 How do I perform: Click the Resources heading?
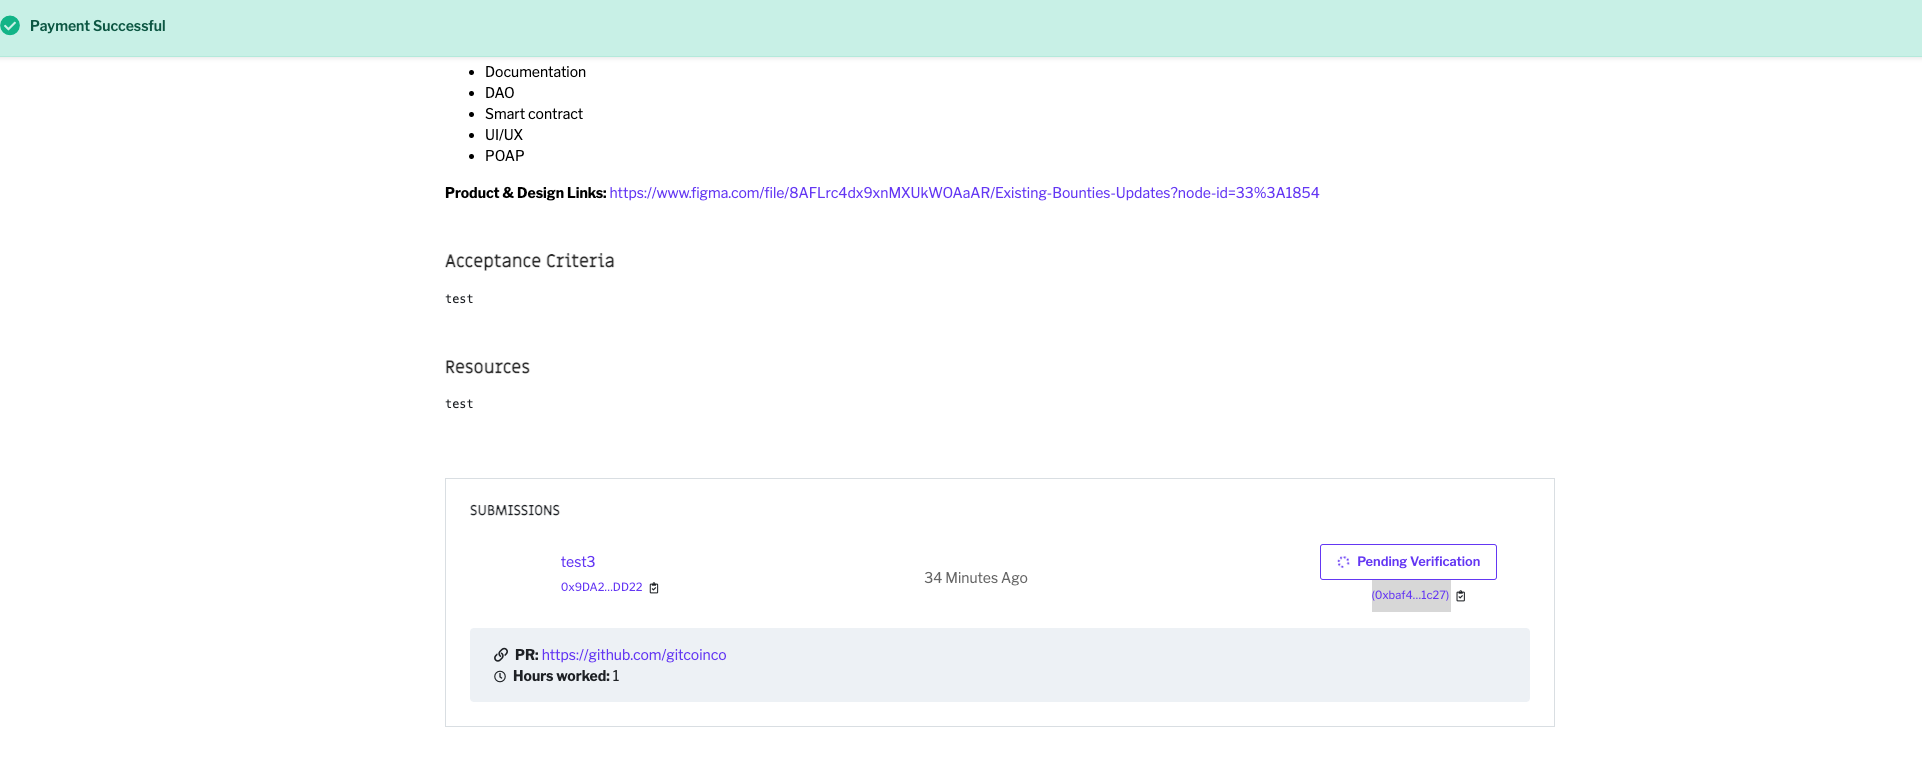487,367
